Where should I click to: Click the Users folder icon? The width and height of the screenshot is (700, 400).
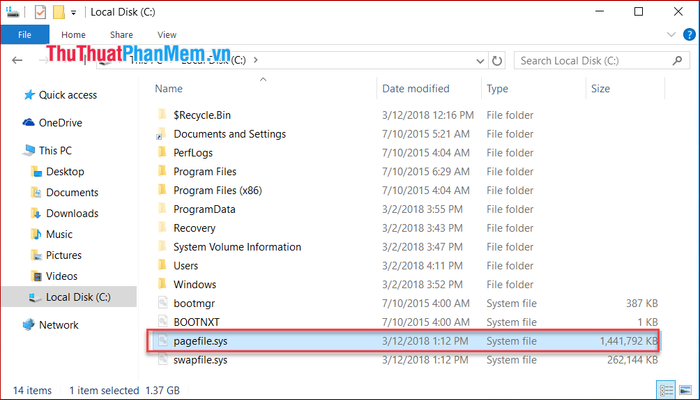162,265
